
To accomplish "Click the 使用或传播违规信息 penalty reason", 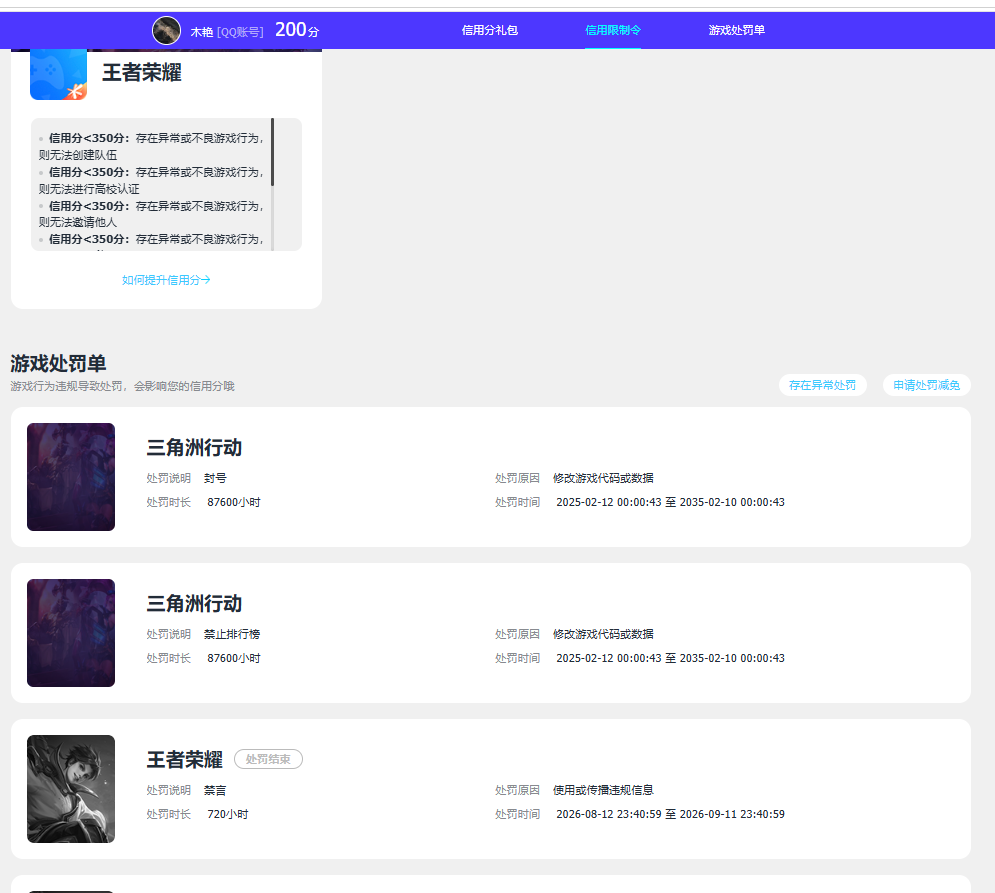I will point(603,790).
